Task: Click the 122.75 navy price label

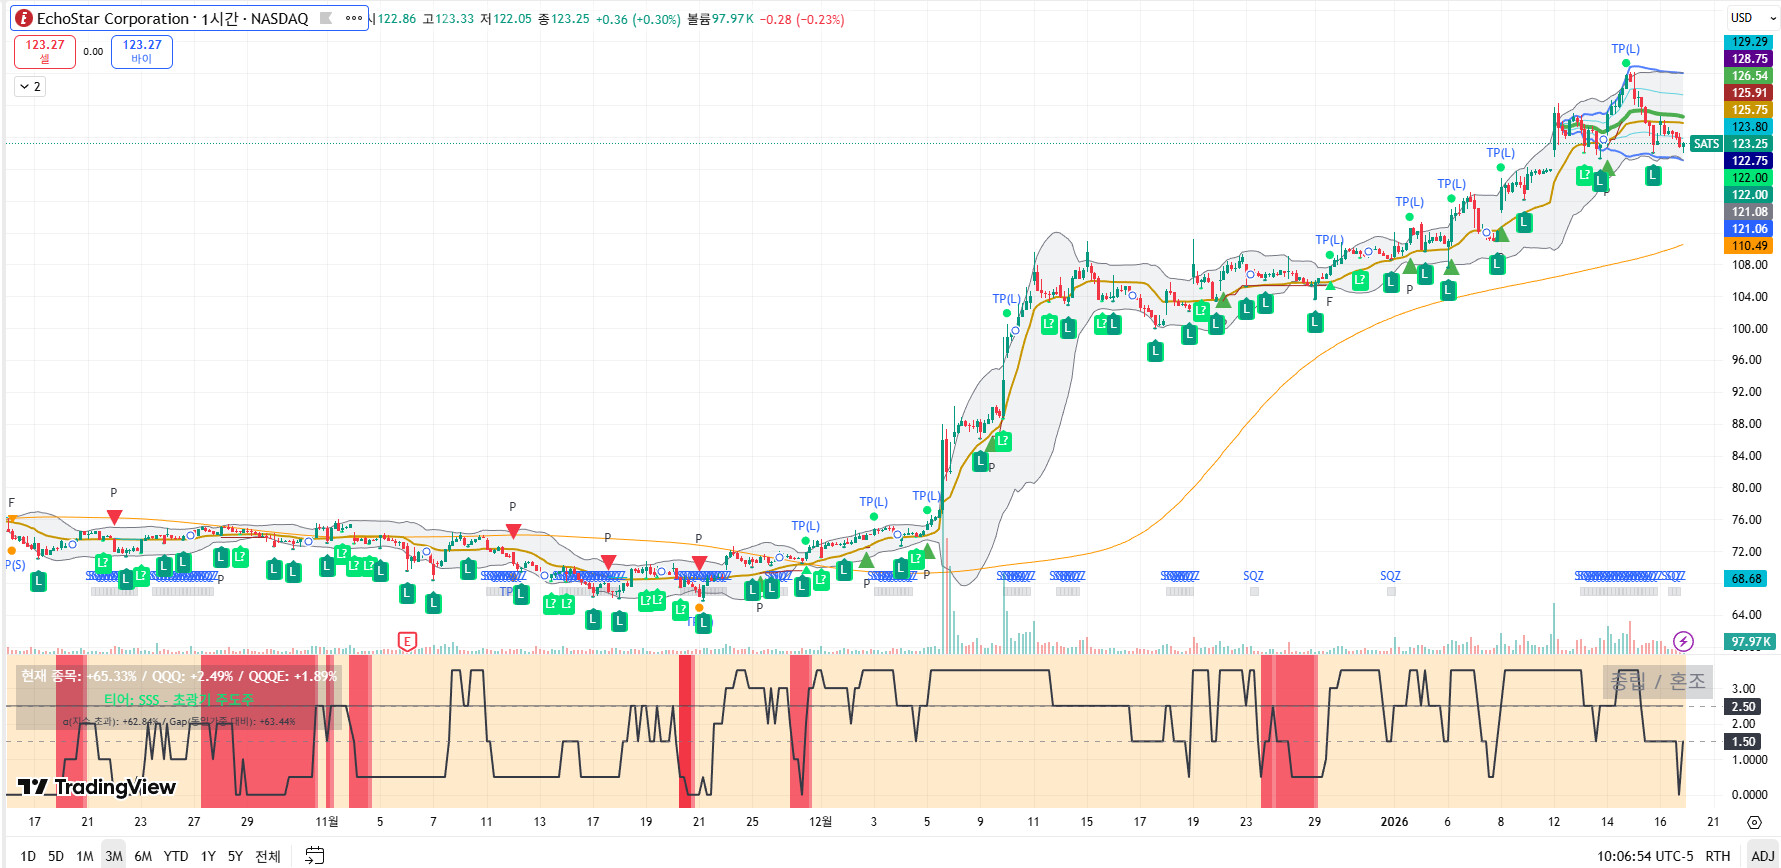Action: point(1750,161)
